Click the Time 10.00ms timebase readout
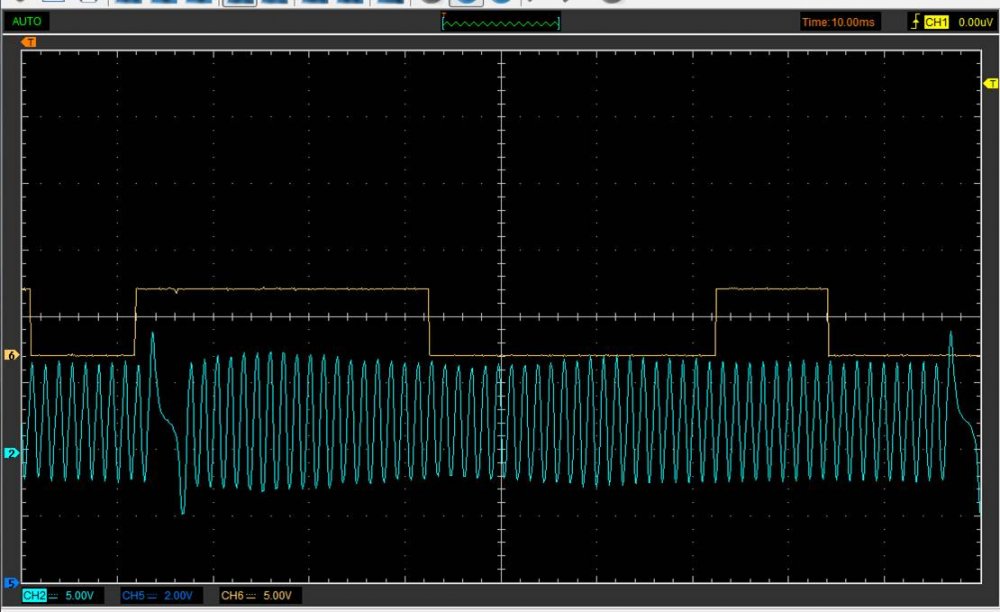The height and width of the screenshot is (612, 1000). coord(839,21)
